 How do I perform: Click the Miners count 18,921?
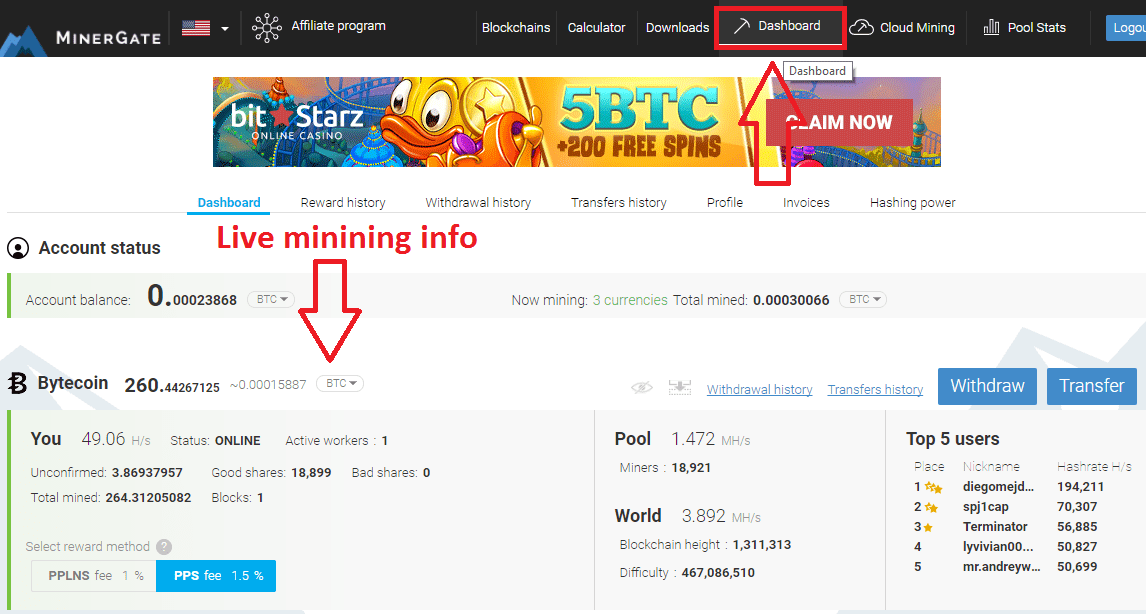pyautogui.click(x=691, y=468)
